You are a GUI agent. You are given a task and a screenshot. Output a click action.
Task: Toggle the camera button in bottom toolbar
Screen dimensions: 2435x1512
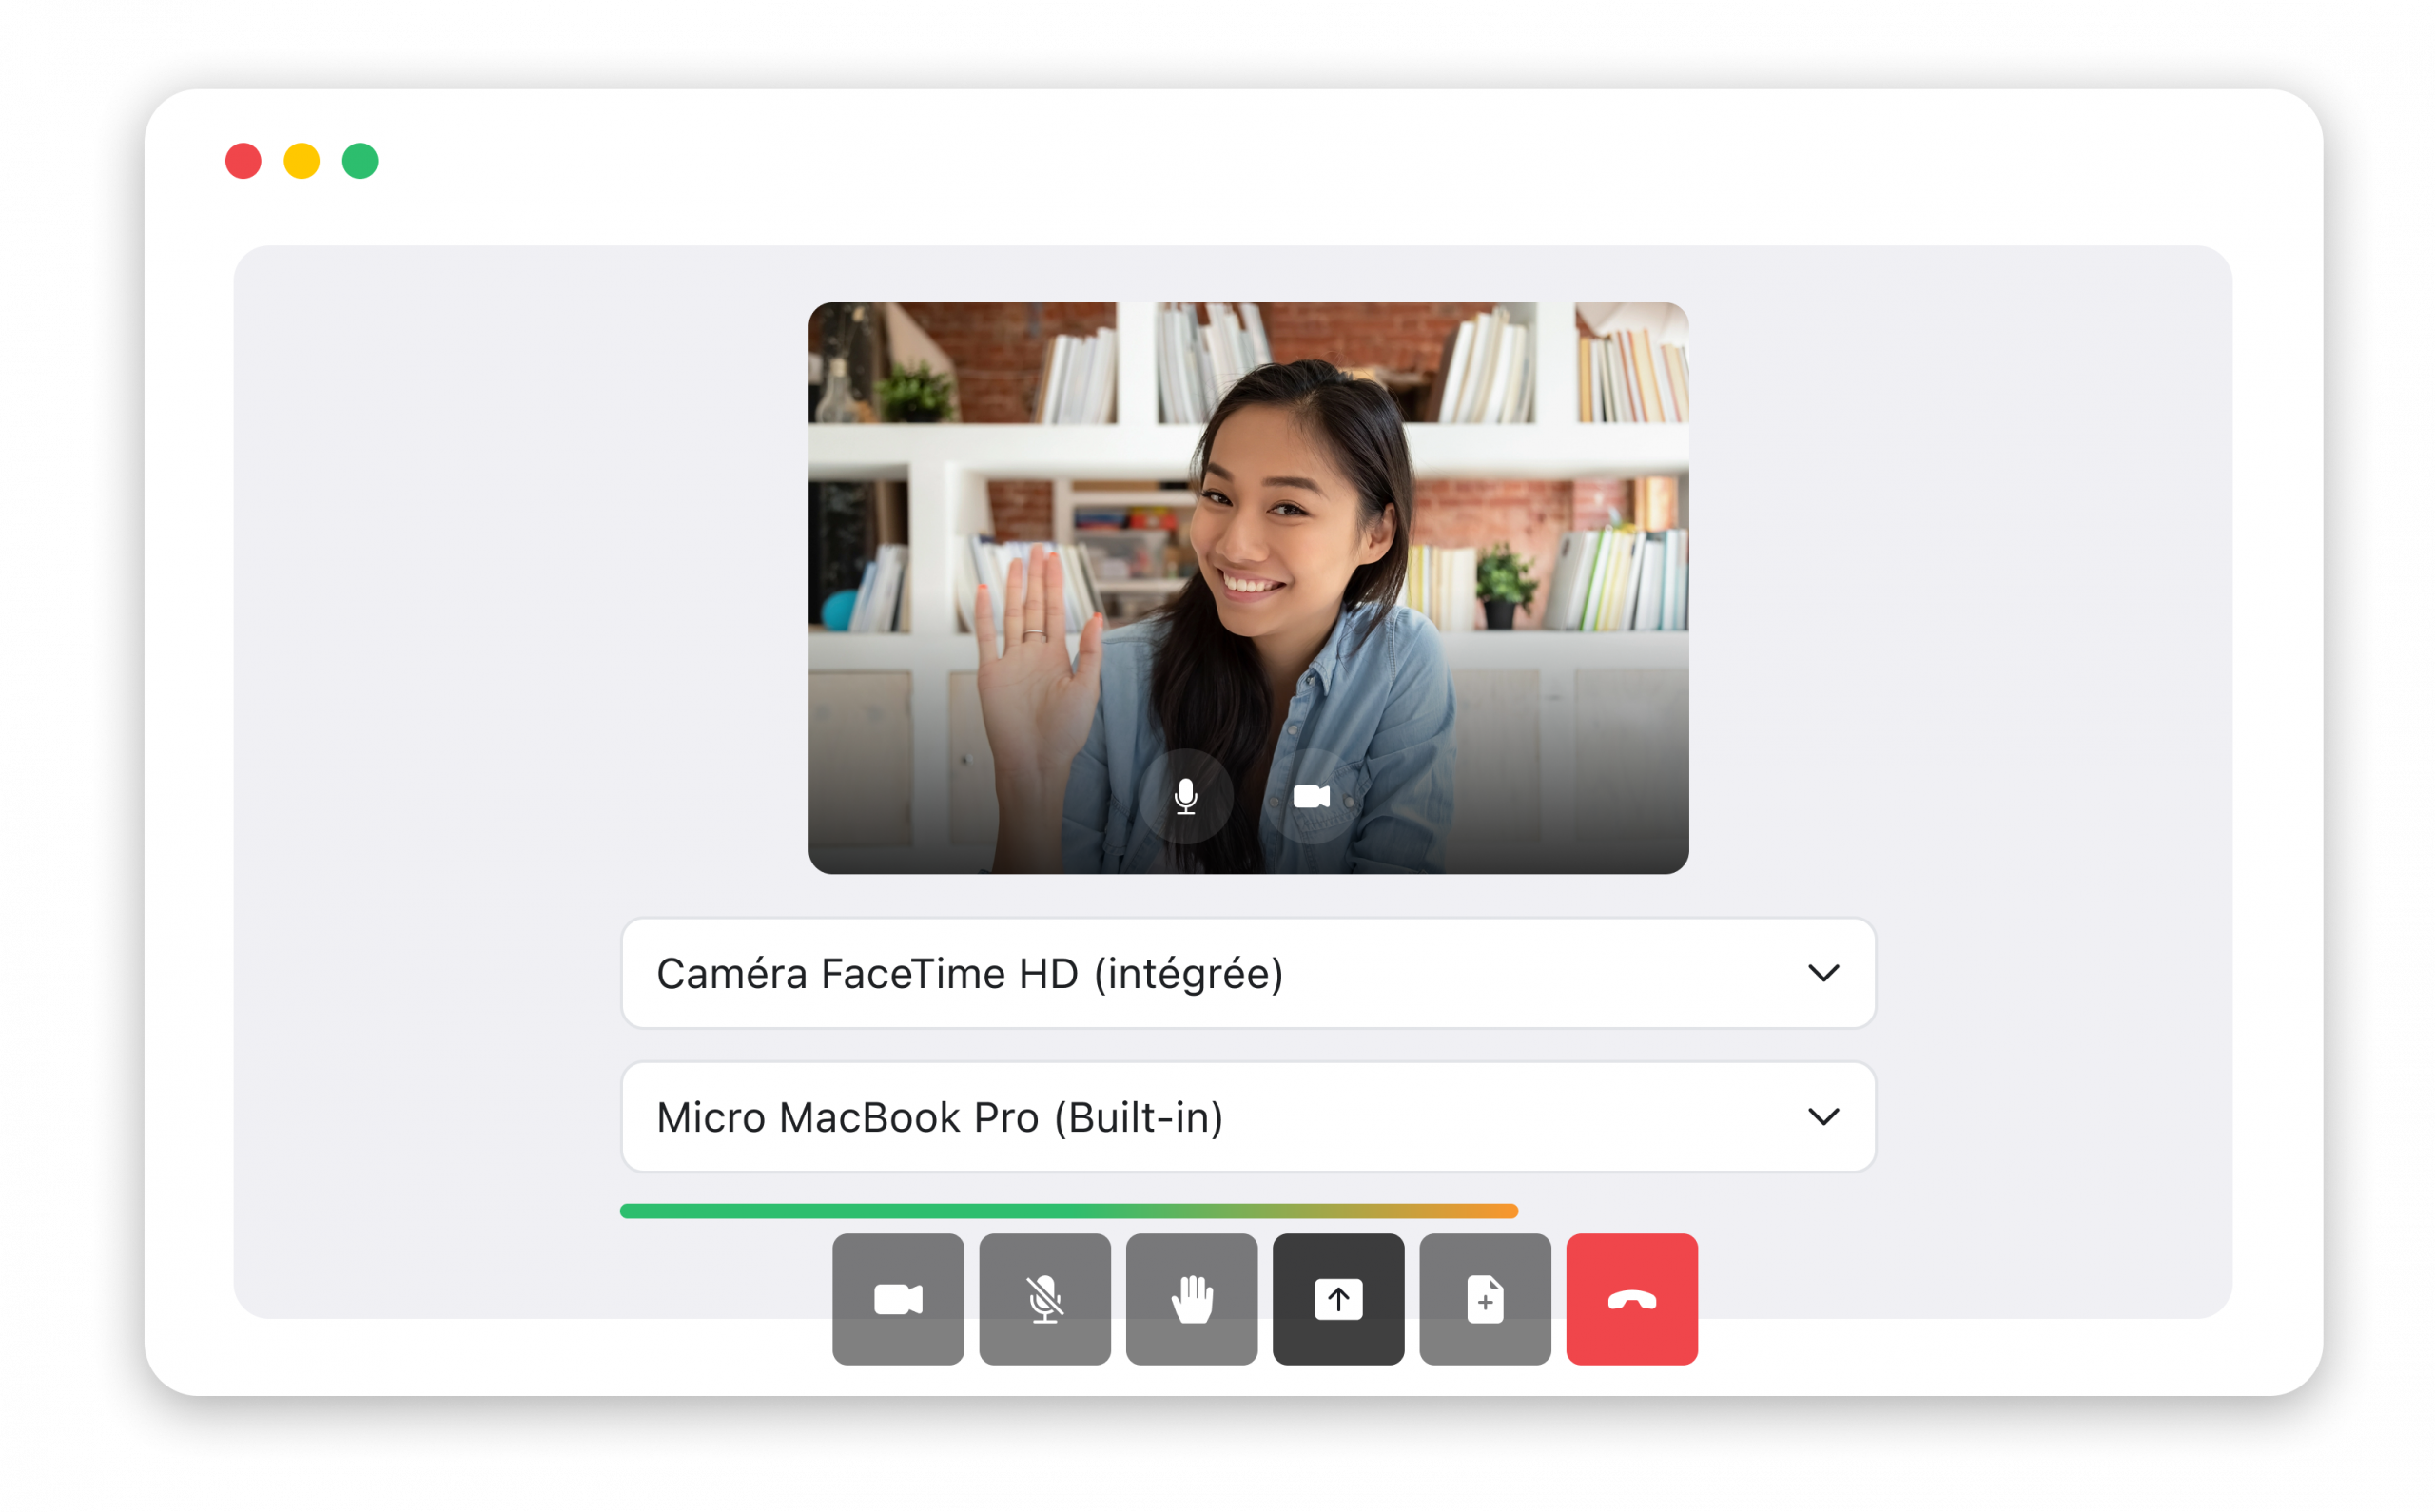(898, 1299)
